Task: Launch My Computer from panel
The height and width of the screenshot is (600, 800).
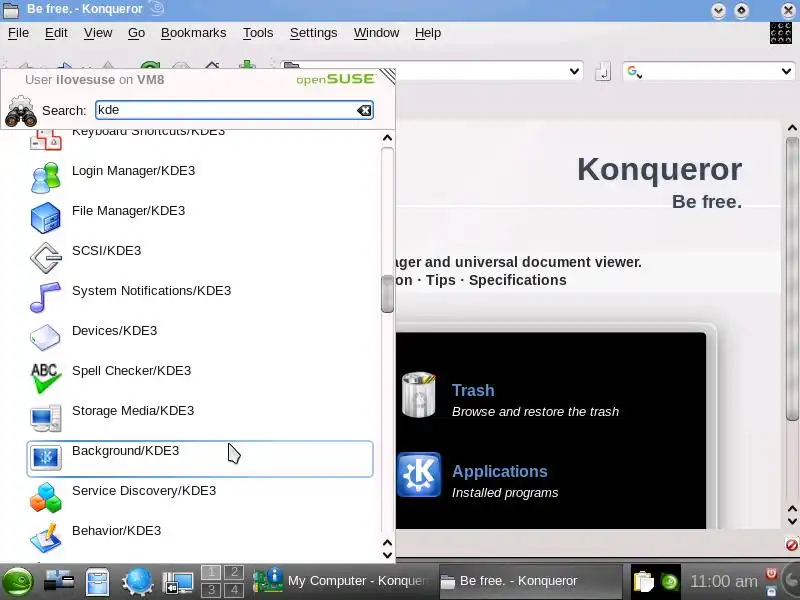Action: pyautogui.click(x=59, y=582)
